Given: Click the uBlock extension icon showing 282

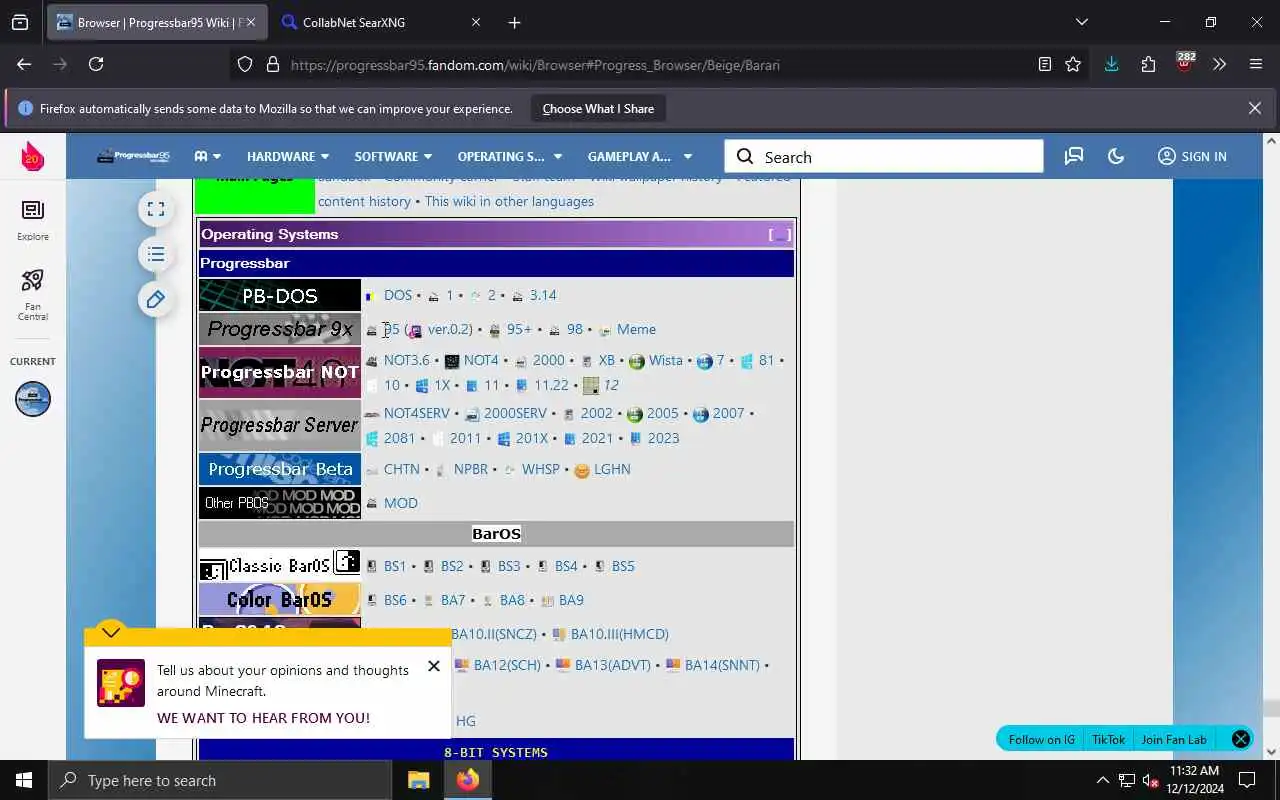Looking at the screenshot, I should (x=1185, y=63).
